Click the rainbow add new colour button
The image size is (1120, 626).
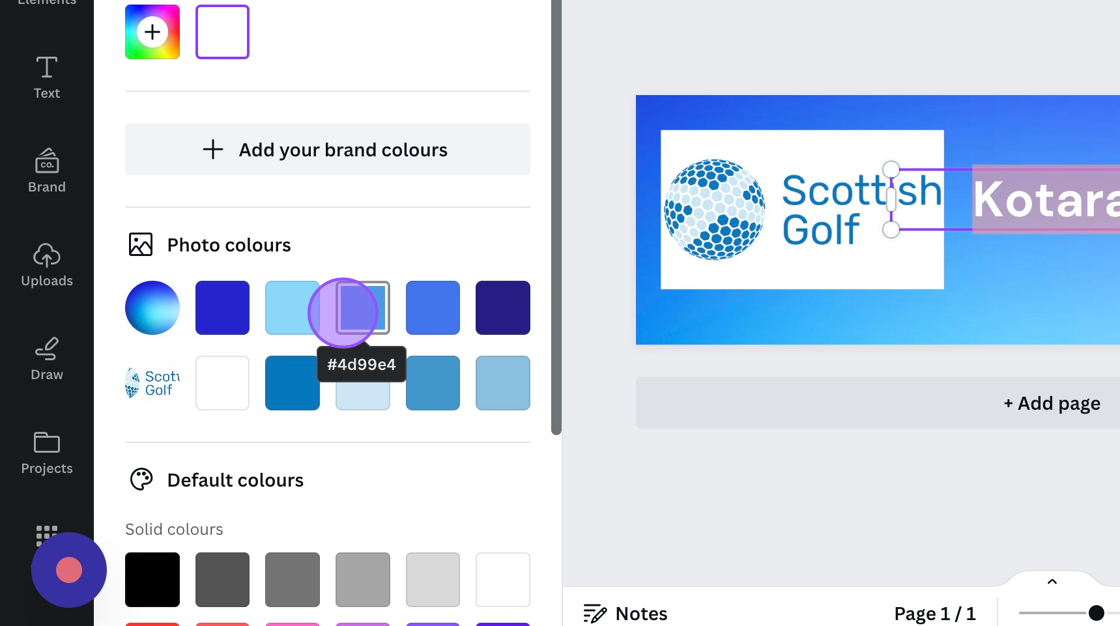152,32
